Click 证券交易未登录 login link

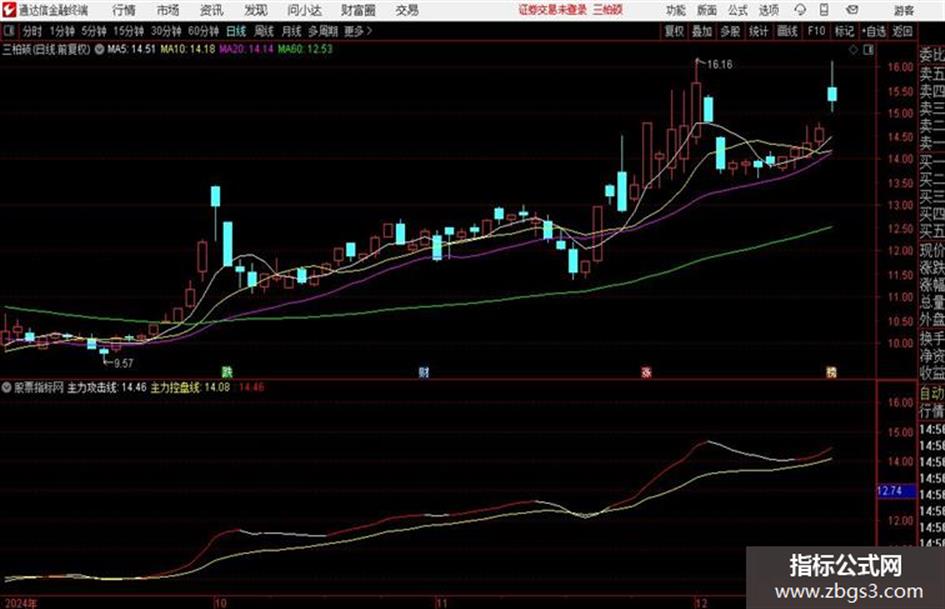[x=552, y=10]
